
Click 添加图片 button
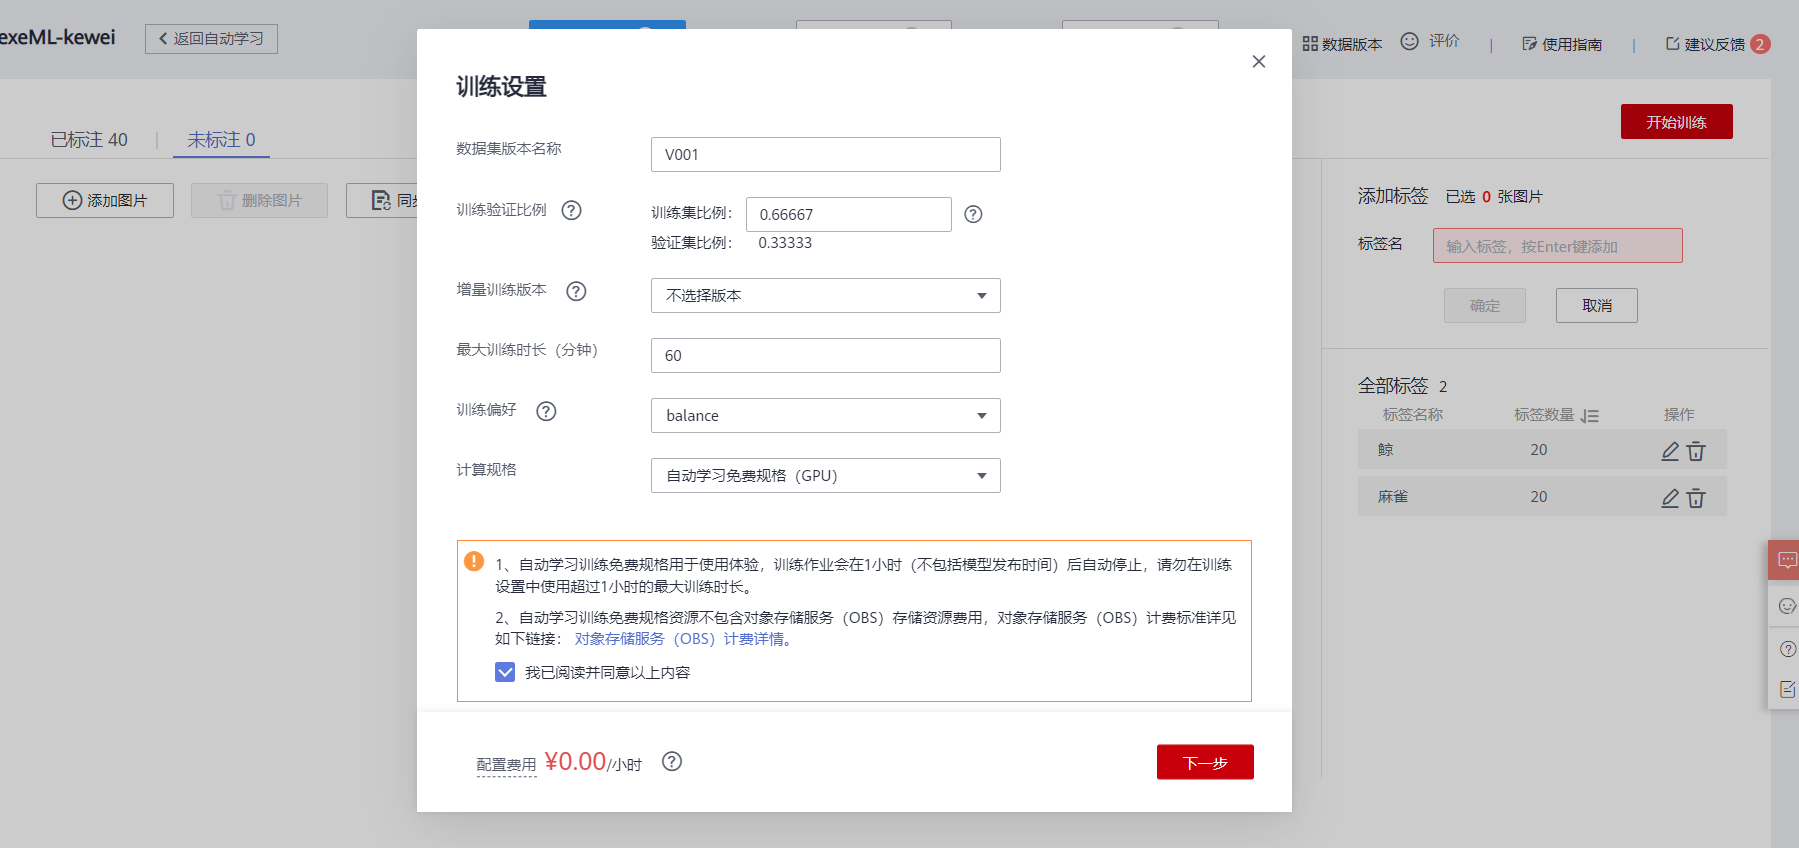pyautogui.click(x=105, y=200)
